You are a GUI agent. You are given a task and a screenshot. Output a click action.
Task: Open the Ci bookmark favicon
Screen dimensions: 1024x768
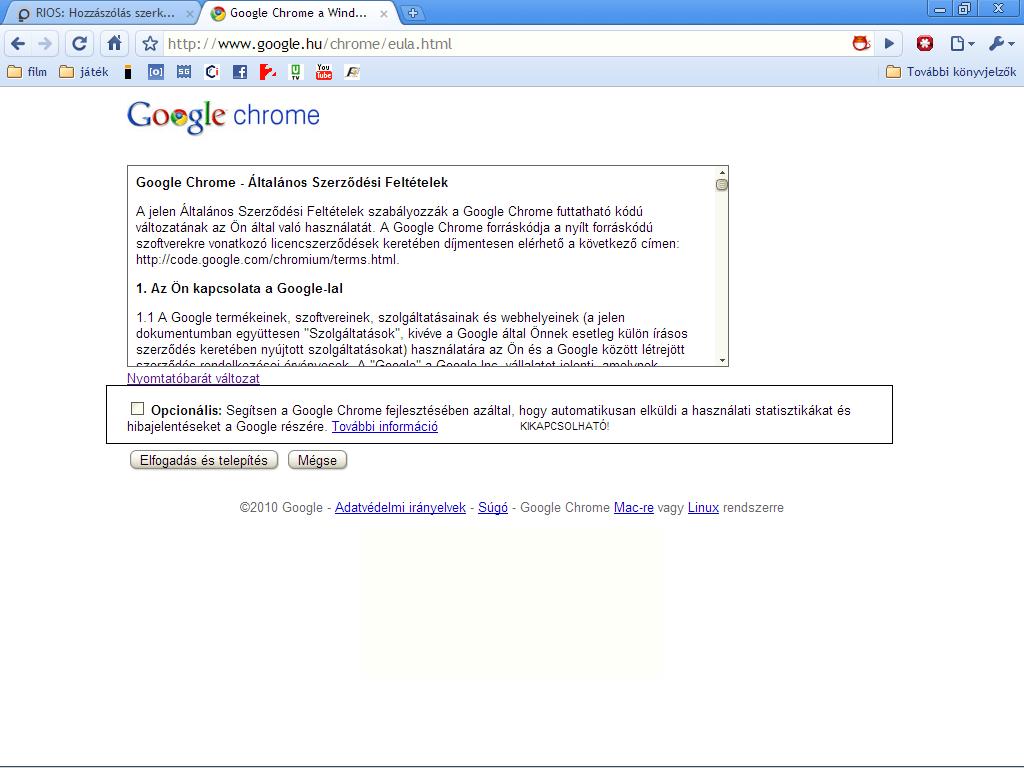pos(212,72)
